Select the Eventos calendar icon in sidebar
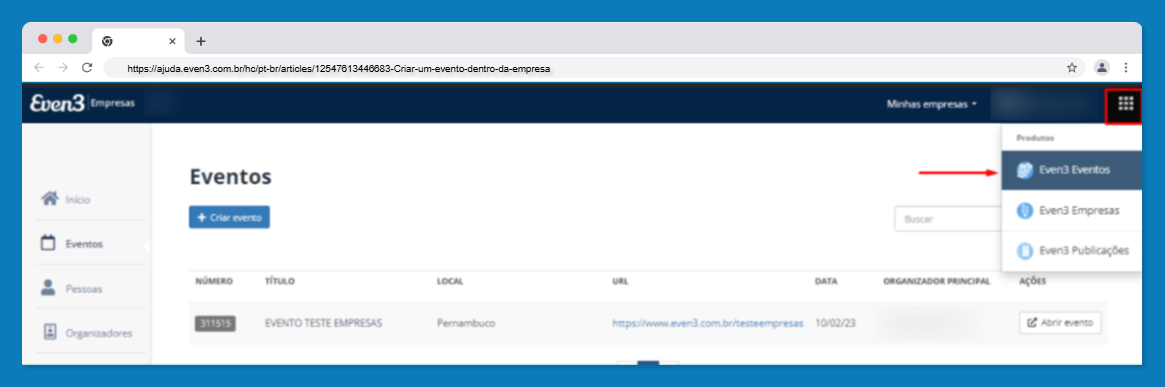 [48, 243]
